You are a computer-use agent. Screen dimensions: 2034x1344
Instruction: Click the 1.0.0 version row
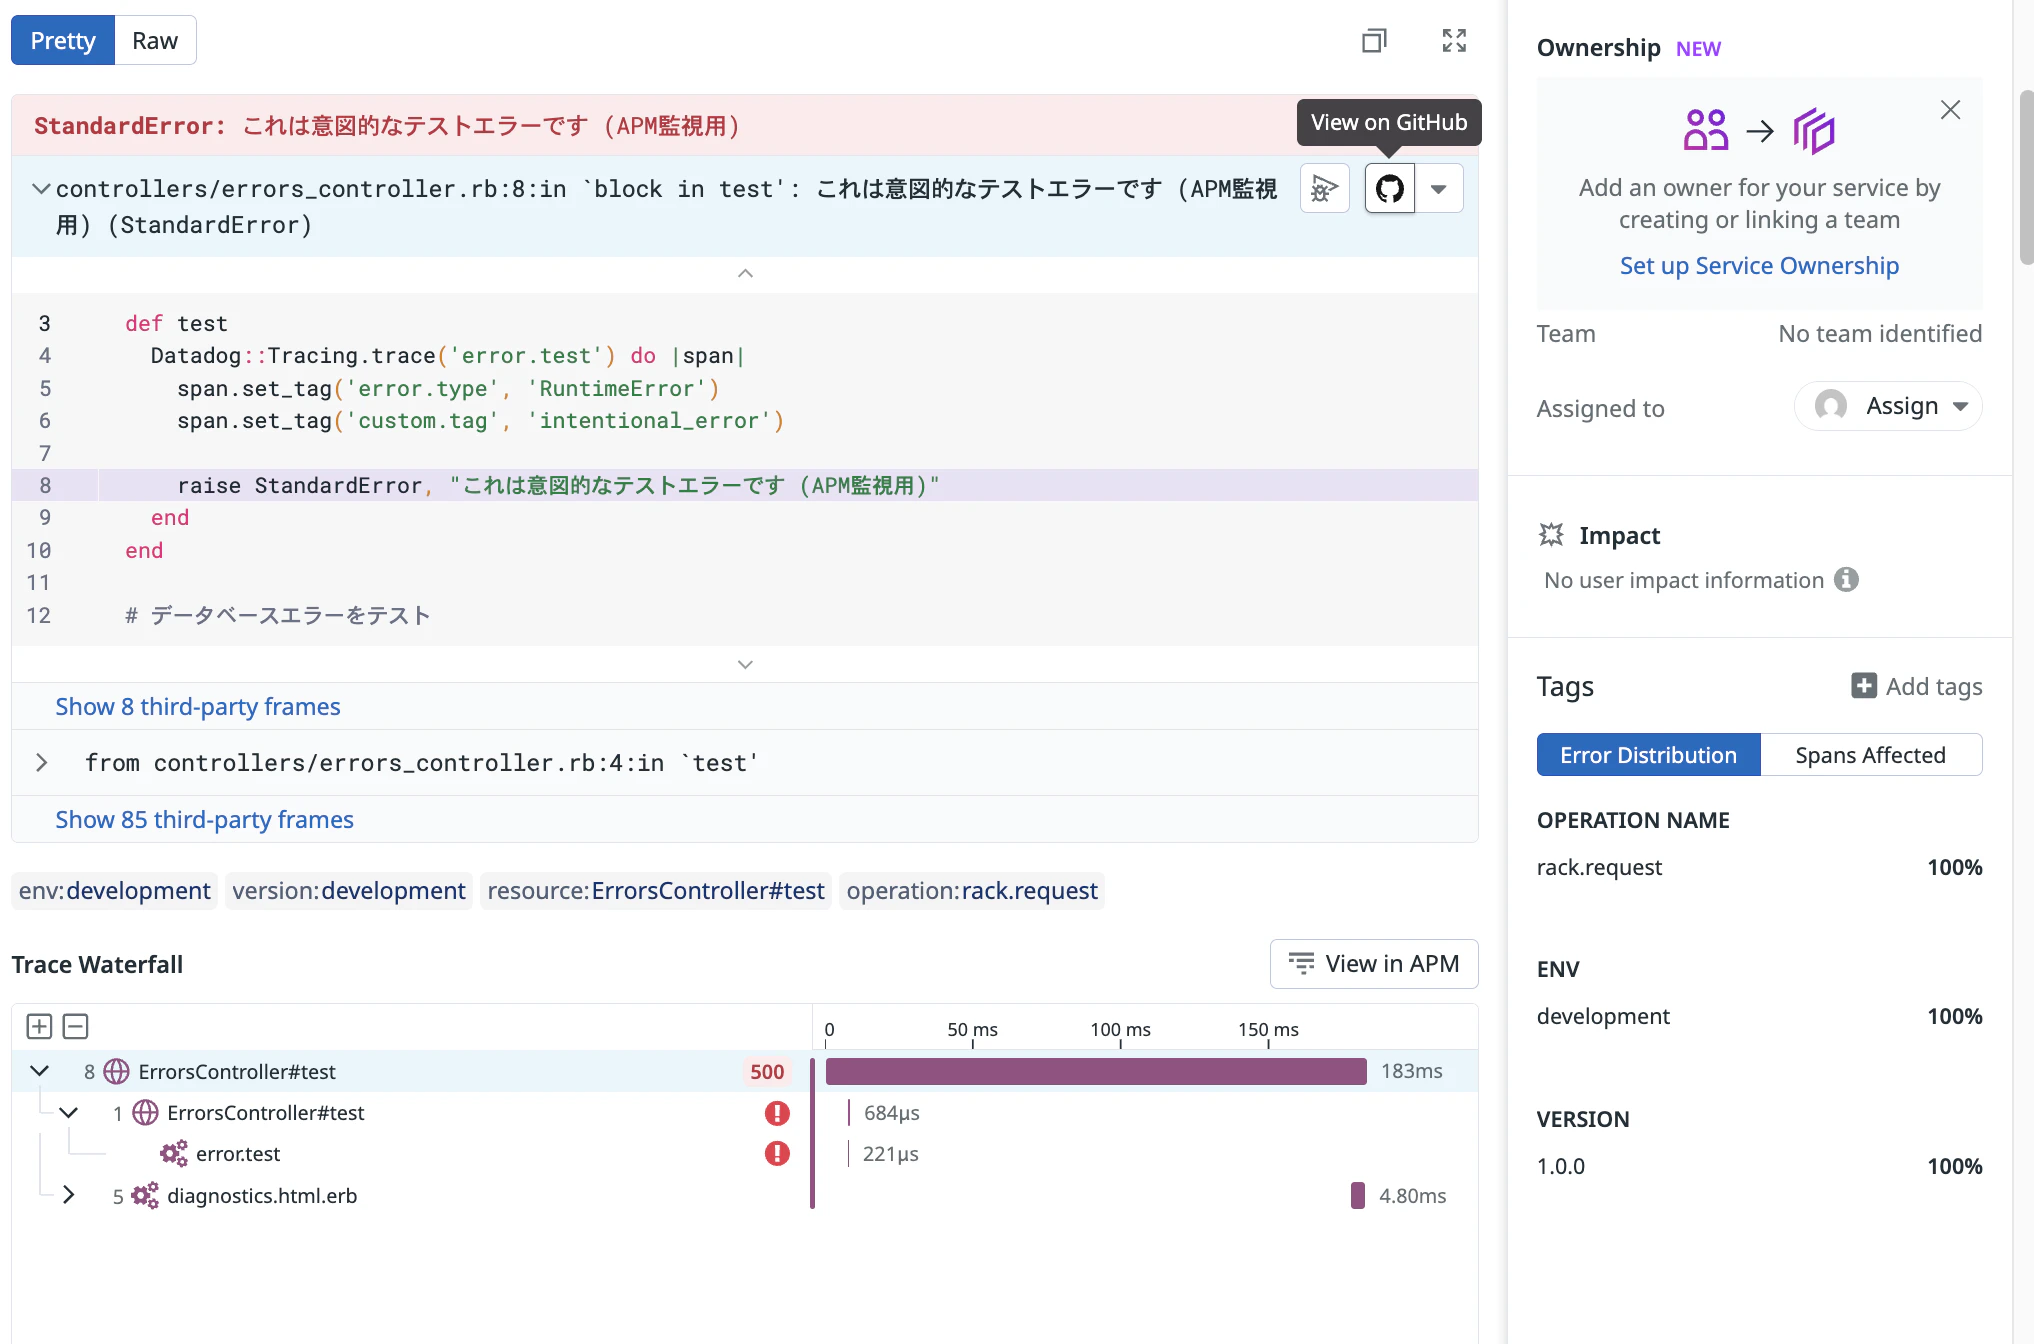(x=1759, y=1166)
